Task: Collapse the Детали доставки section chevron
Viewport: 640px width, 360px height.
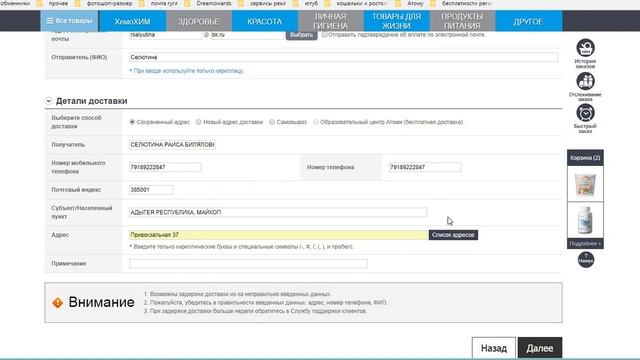Action: (49, 101)
